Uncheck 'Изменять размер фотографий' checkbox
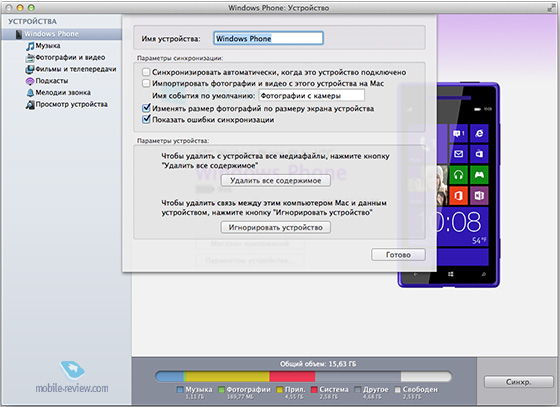 (146, 108)
